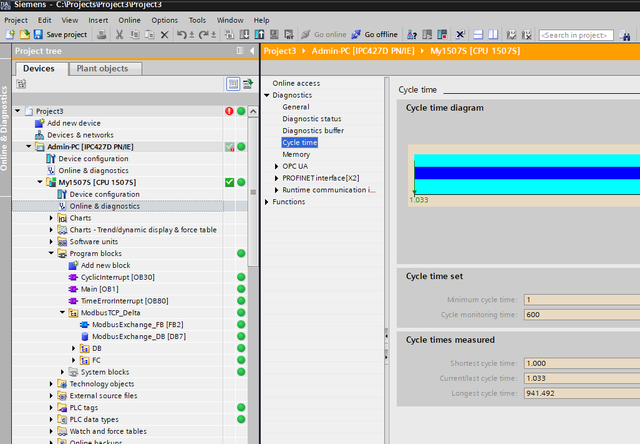640x444 pixels.
Task: Open Diagnostics buffer page
Action: click(313, 131)
